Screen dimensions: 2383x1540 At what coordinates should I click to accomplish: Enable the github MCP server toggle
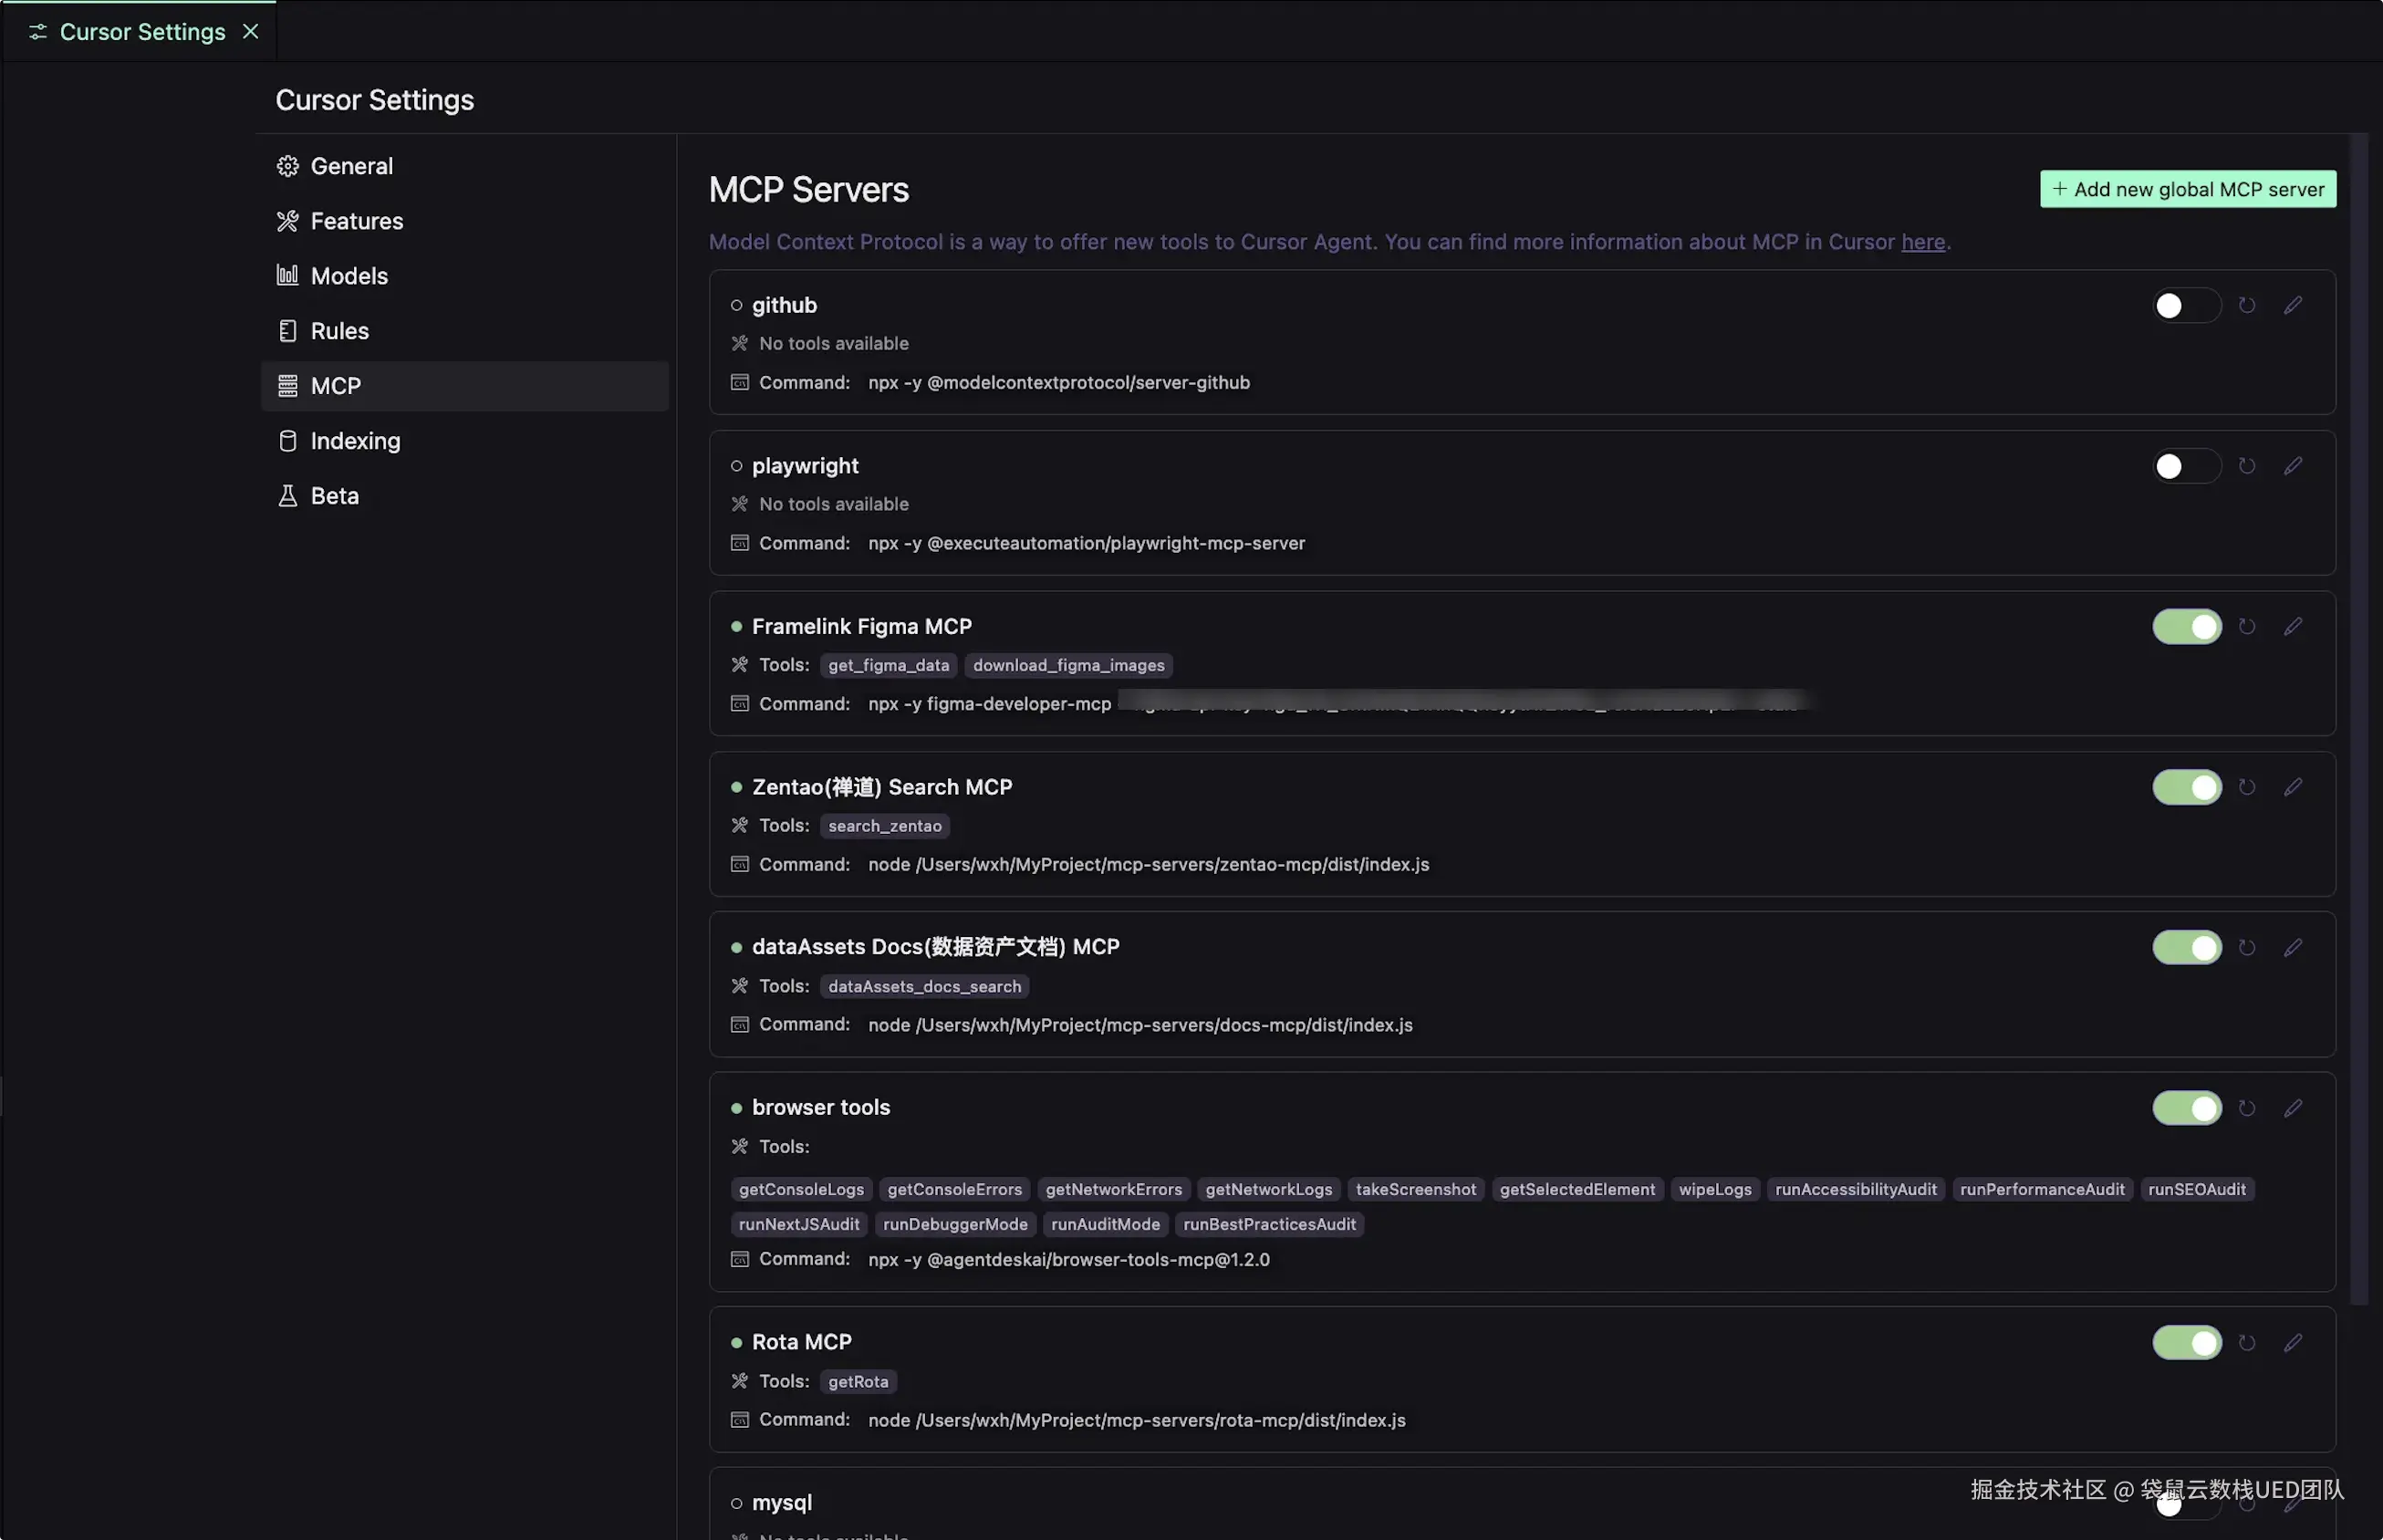(2185, 305)
